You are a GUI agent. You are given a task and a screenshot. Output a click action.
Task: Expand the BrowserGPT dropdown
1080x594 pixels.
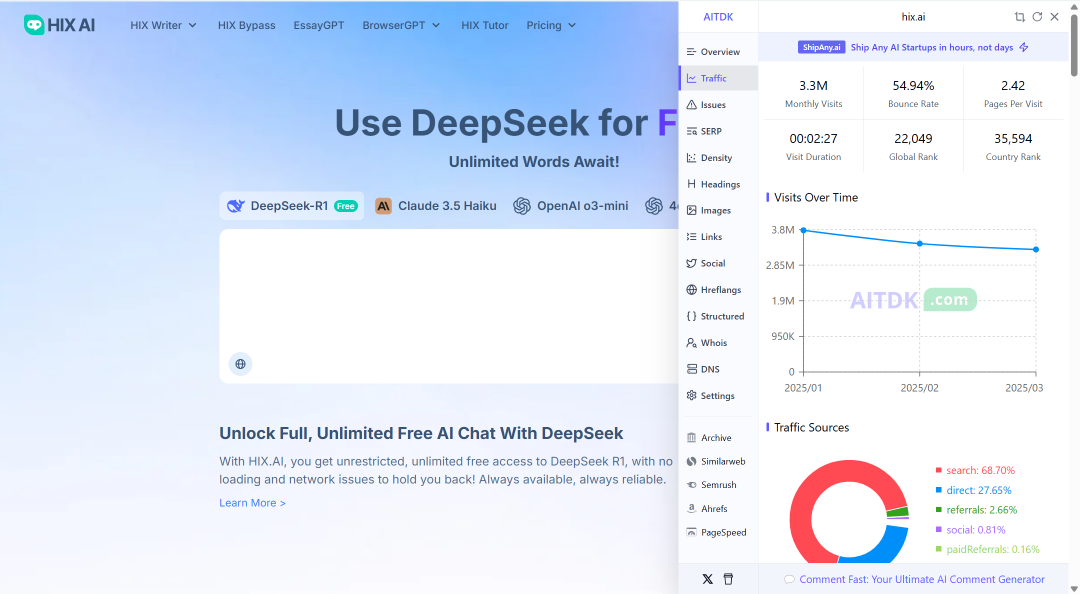click(x=401, y=25)
